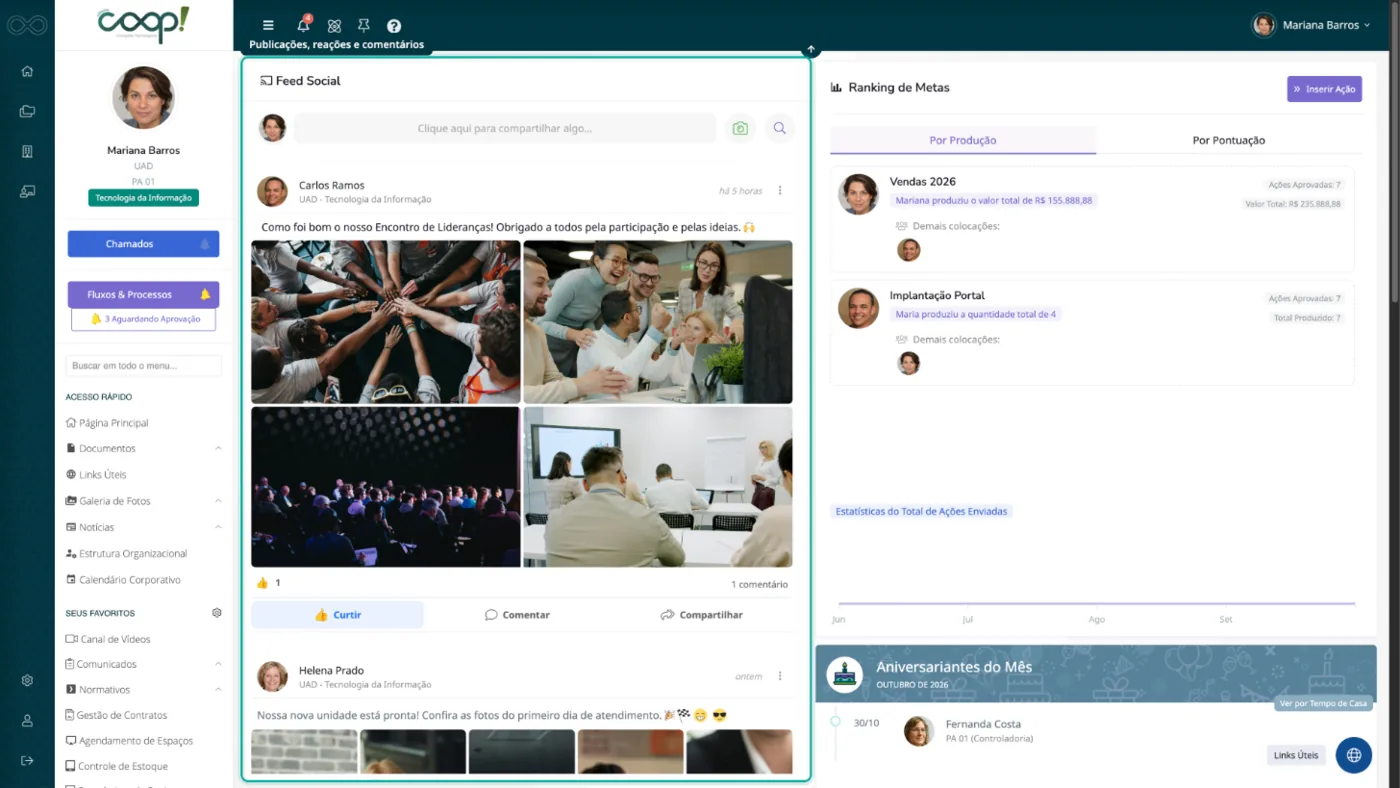Image resolution: width=1400 pixels, height=788 pixels.
Task: Open the joined-hands photo thumbnail
Action: click(386, 322)
